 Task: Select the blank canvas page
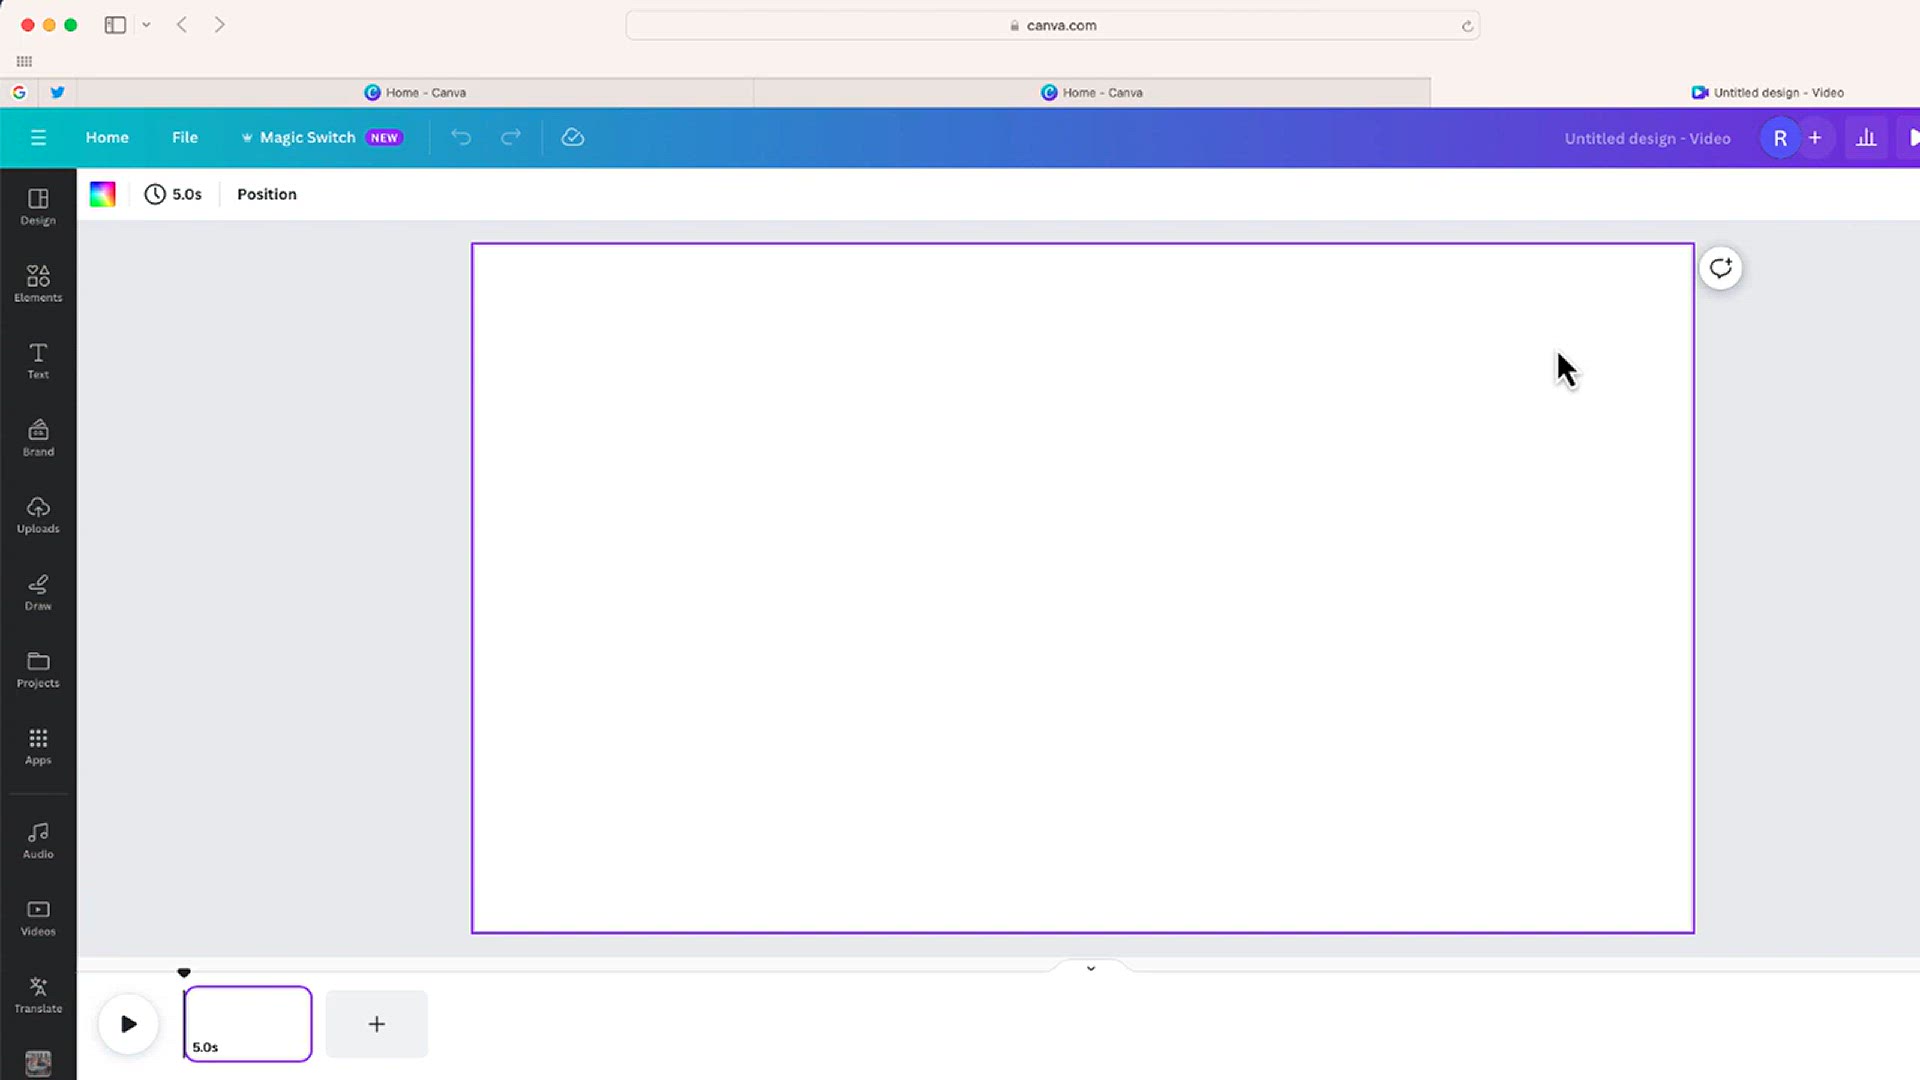tap(1083, 588)
